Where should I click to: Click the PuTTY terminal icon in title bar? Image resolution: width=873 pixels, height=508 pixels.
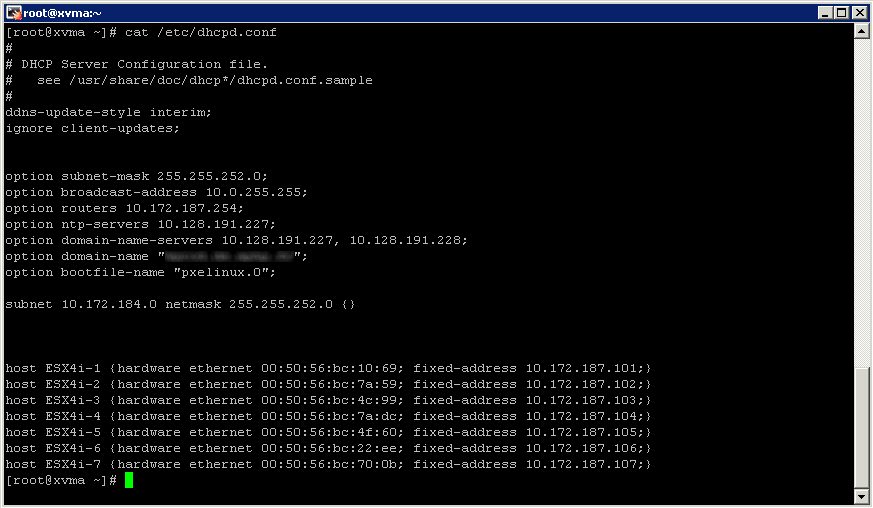(x=13, y=12)
